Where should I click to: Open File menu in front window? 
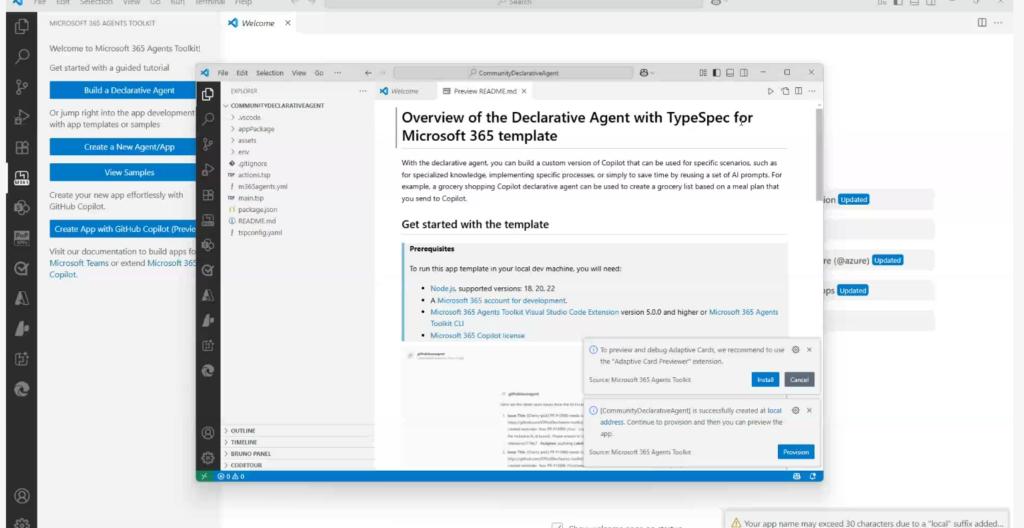[x=223, y=73]
